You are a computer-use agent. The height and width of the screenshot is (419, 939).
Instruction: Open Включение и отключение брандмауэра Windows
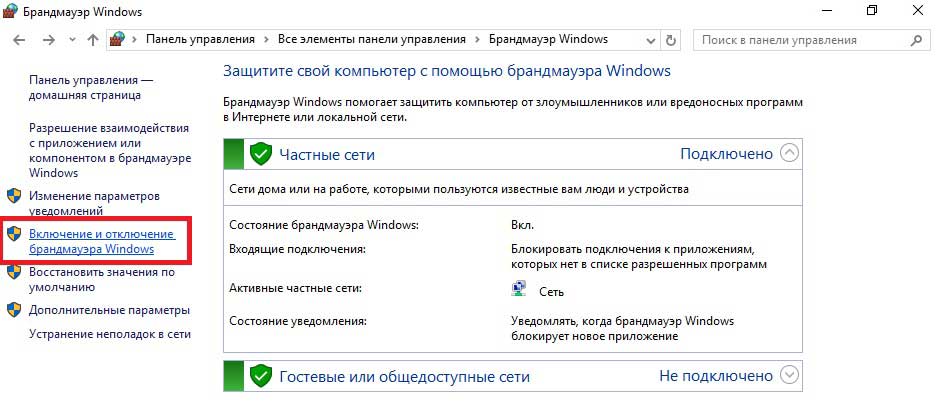(102, 241)
